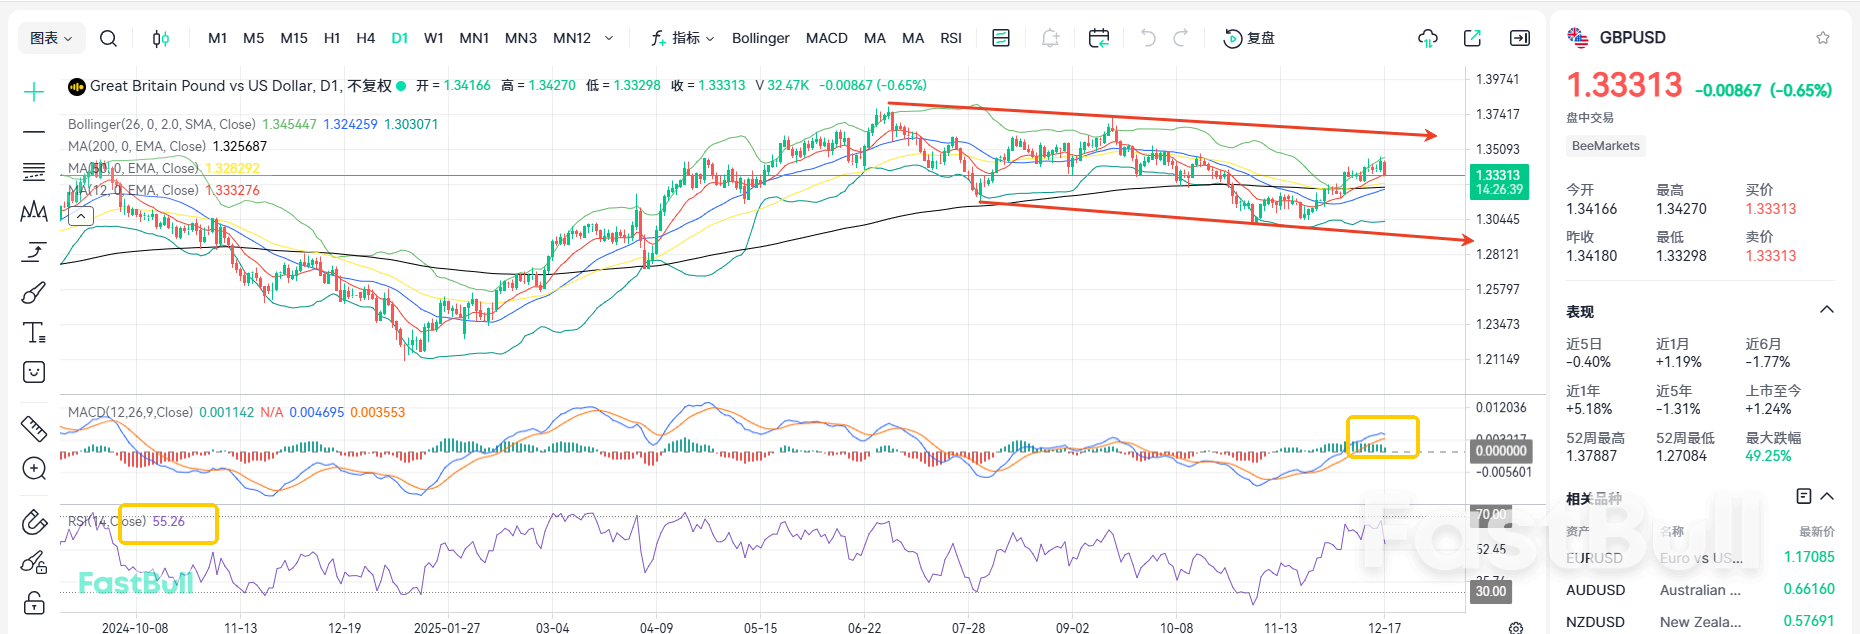Viewport: 1860px width, 634px height.
Task: Click the search magnifier icon in toolbar
Action: pyautogui.click(x=109, y=38)
